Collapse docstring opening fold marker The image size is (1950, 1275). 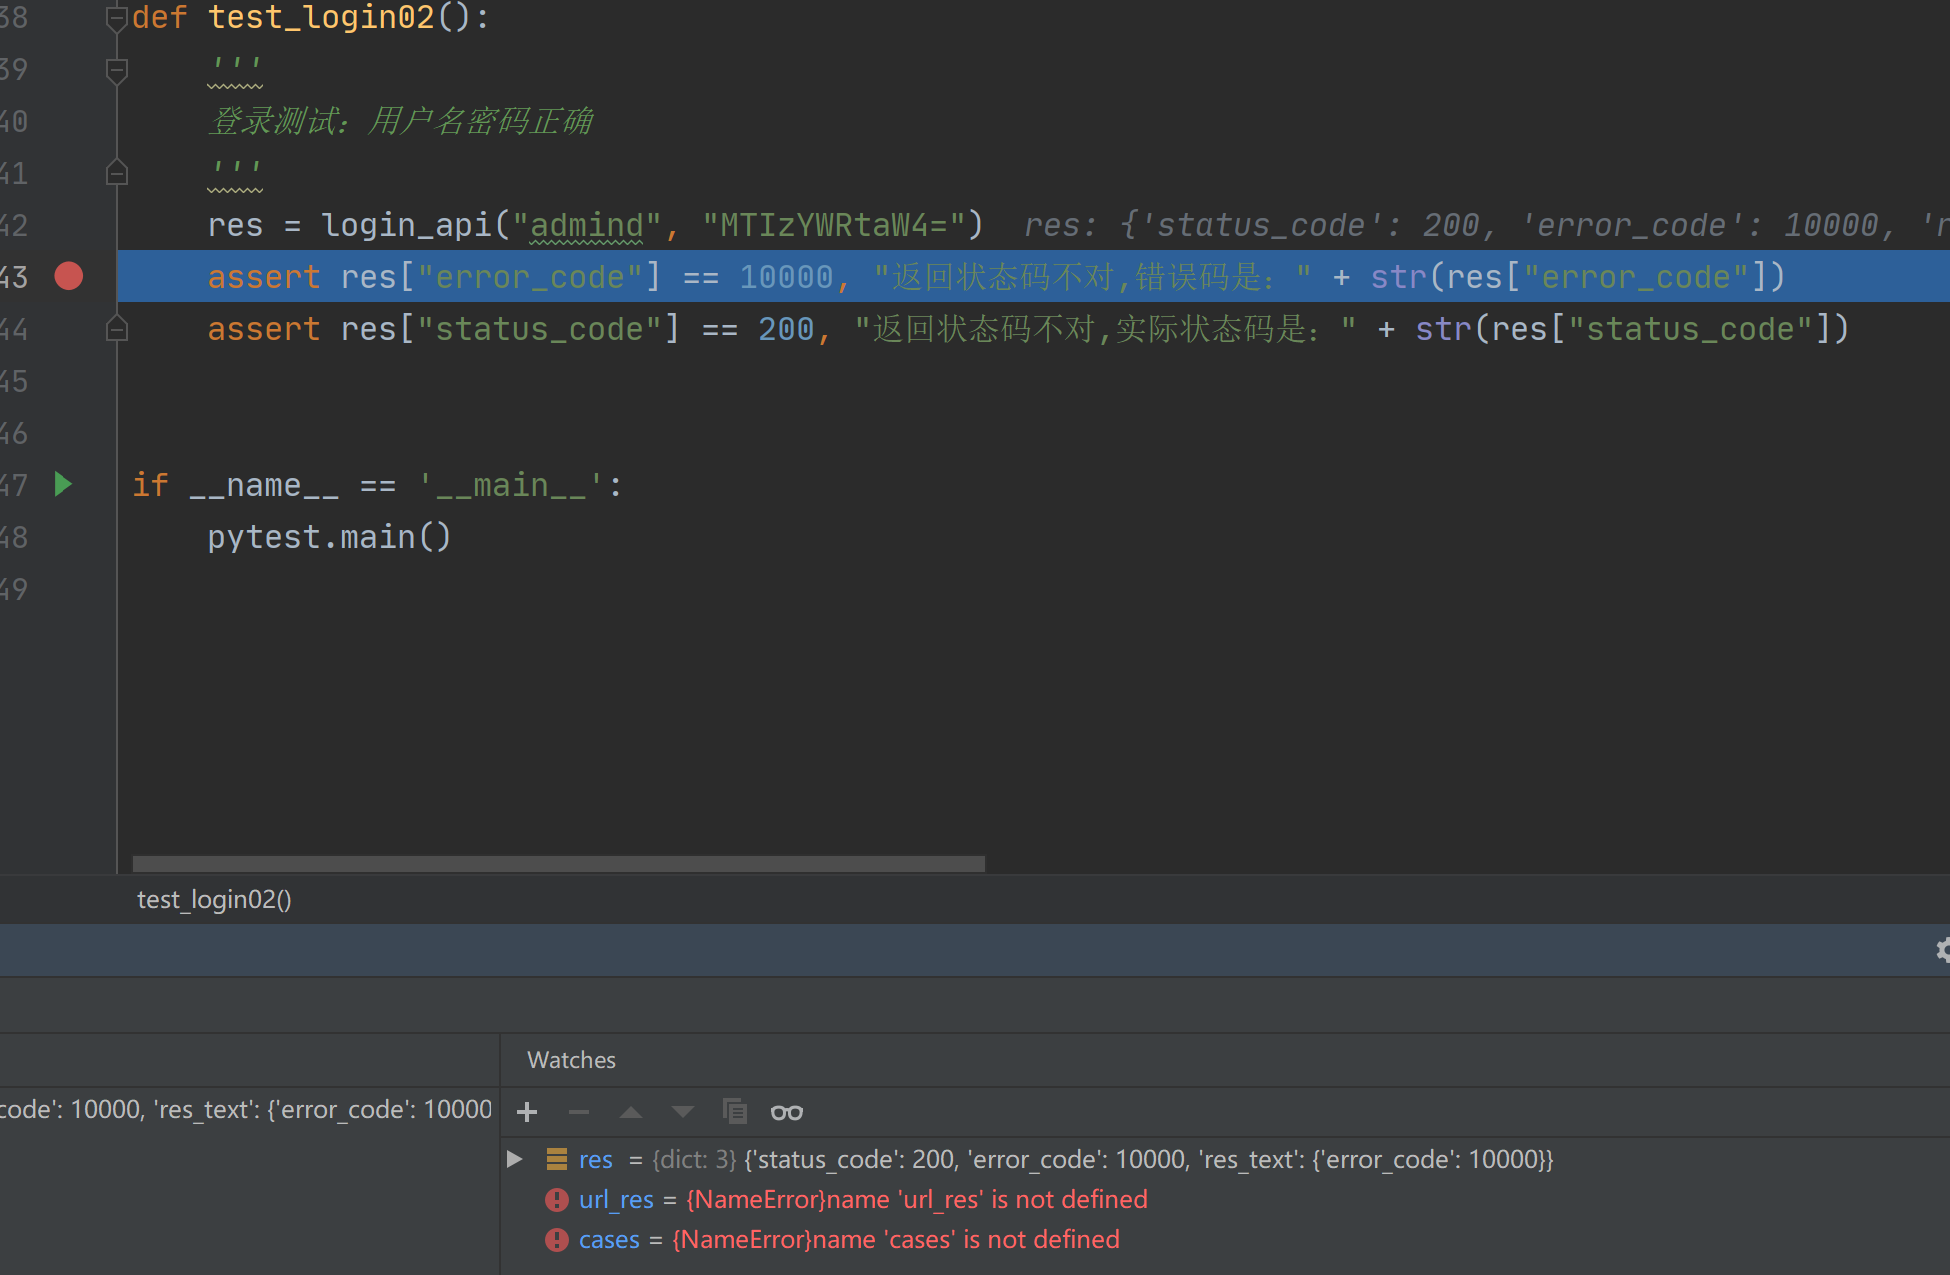click(x=117, y=70)
